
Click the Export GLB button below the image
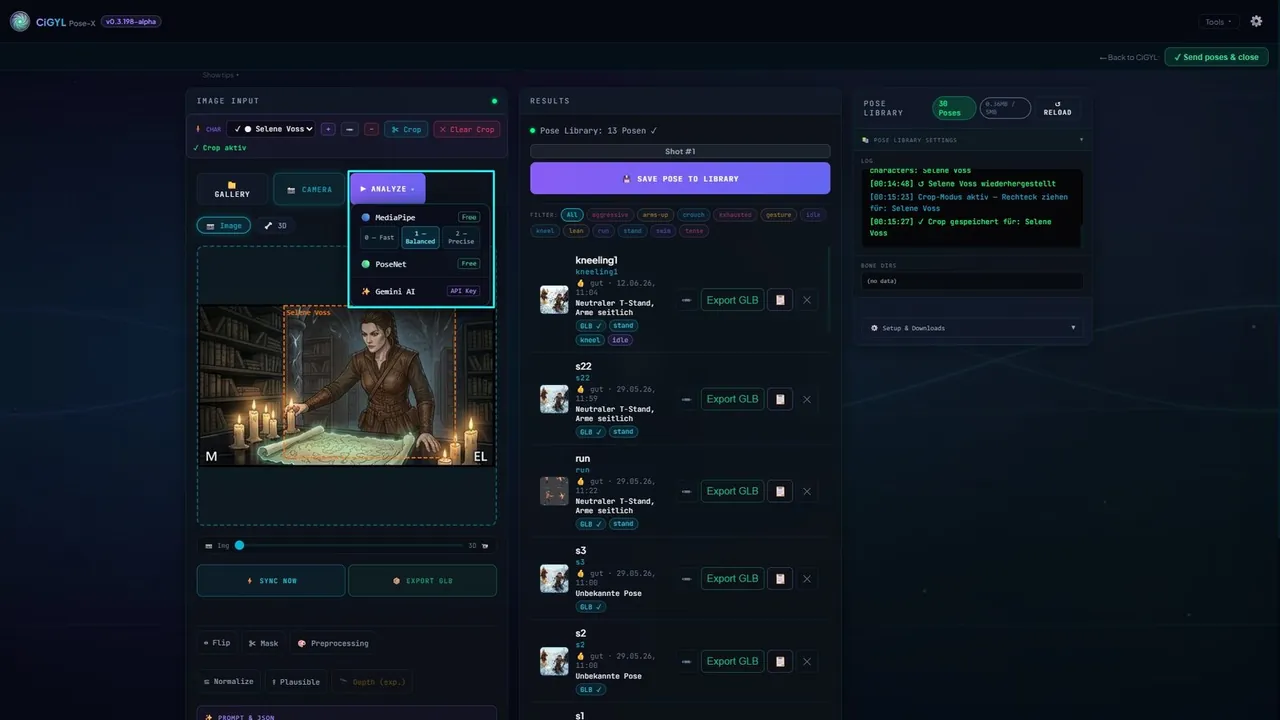click(x=422, y=581)
